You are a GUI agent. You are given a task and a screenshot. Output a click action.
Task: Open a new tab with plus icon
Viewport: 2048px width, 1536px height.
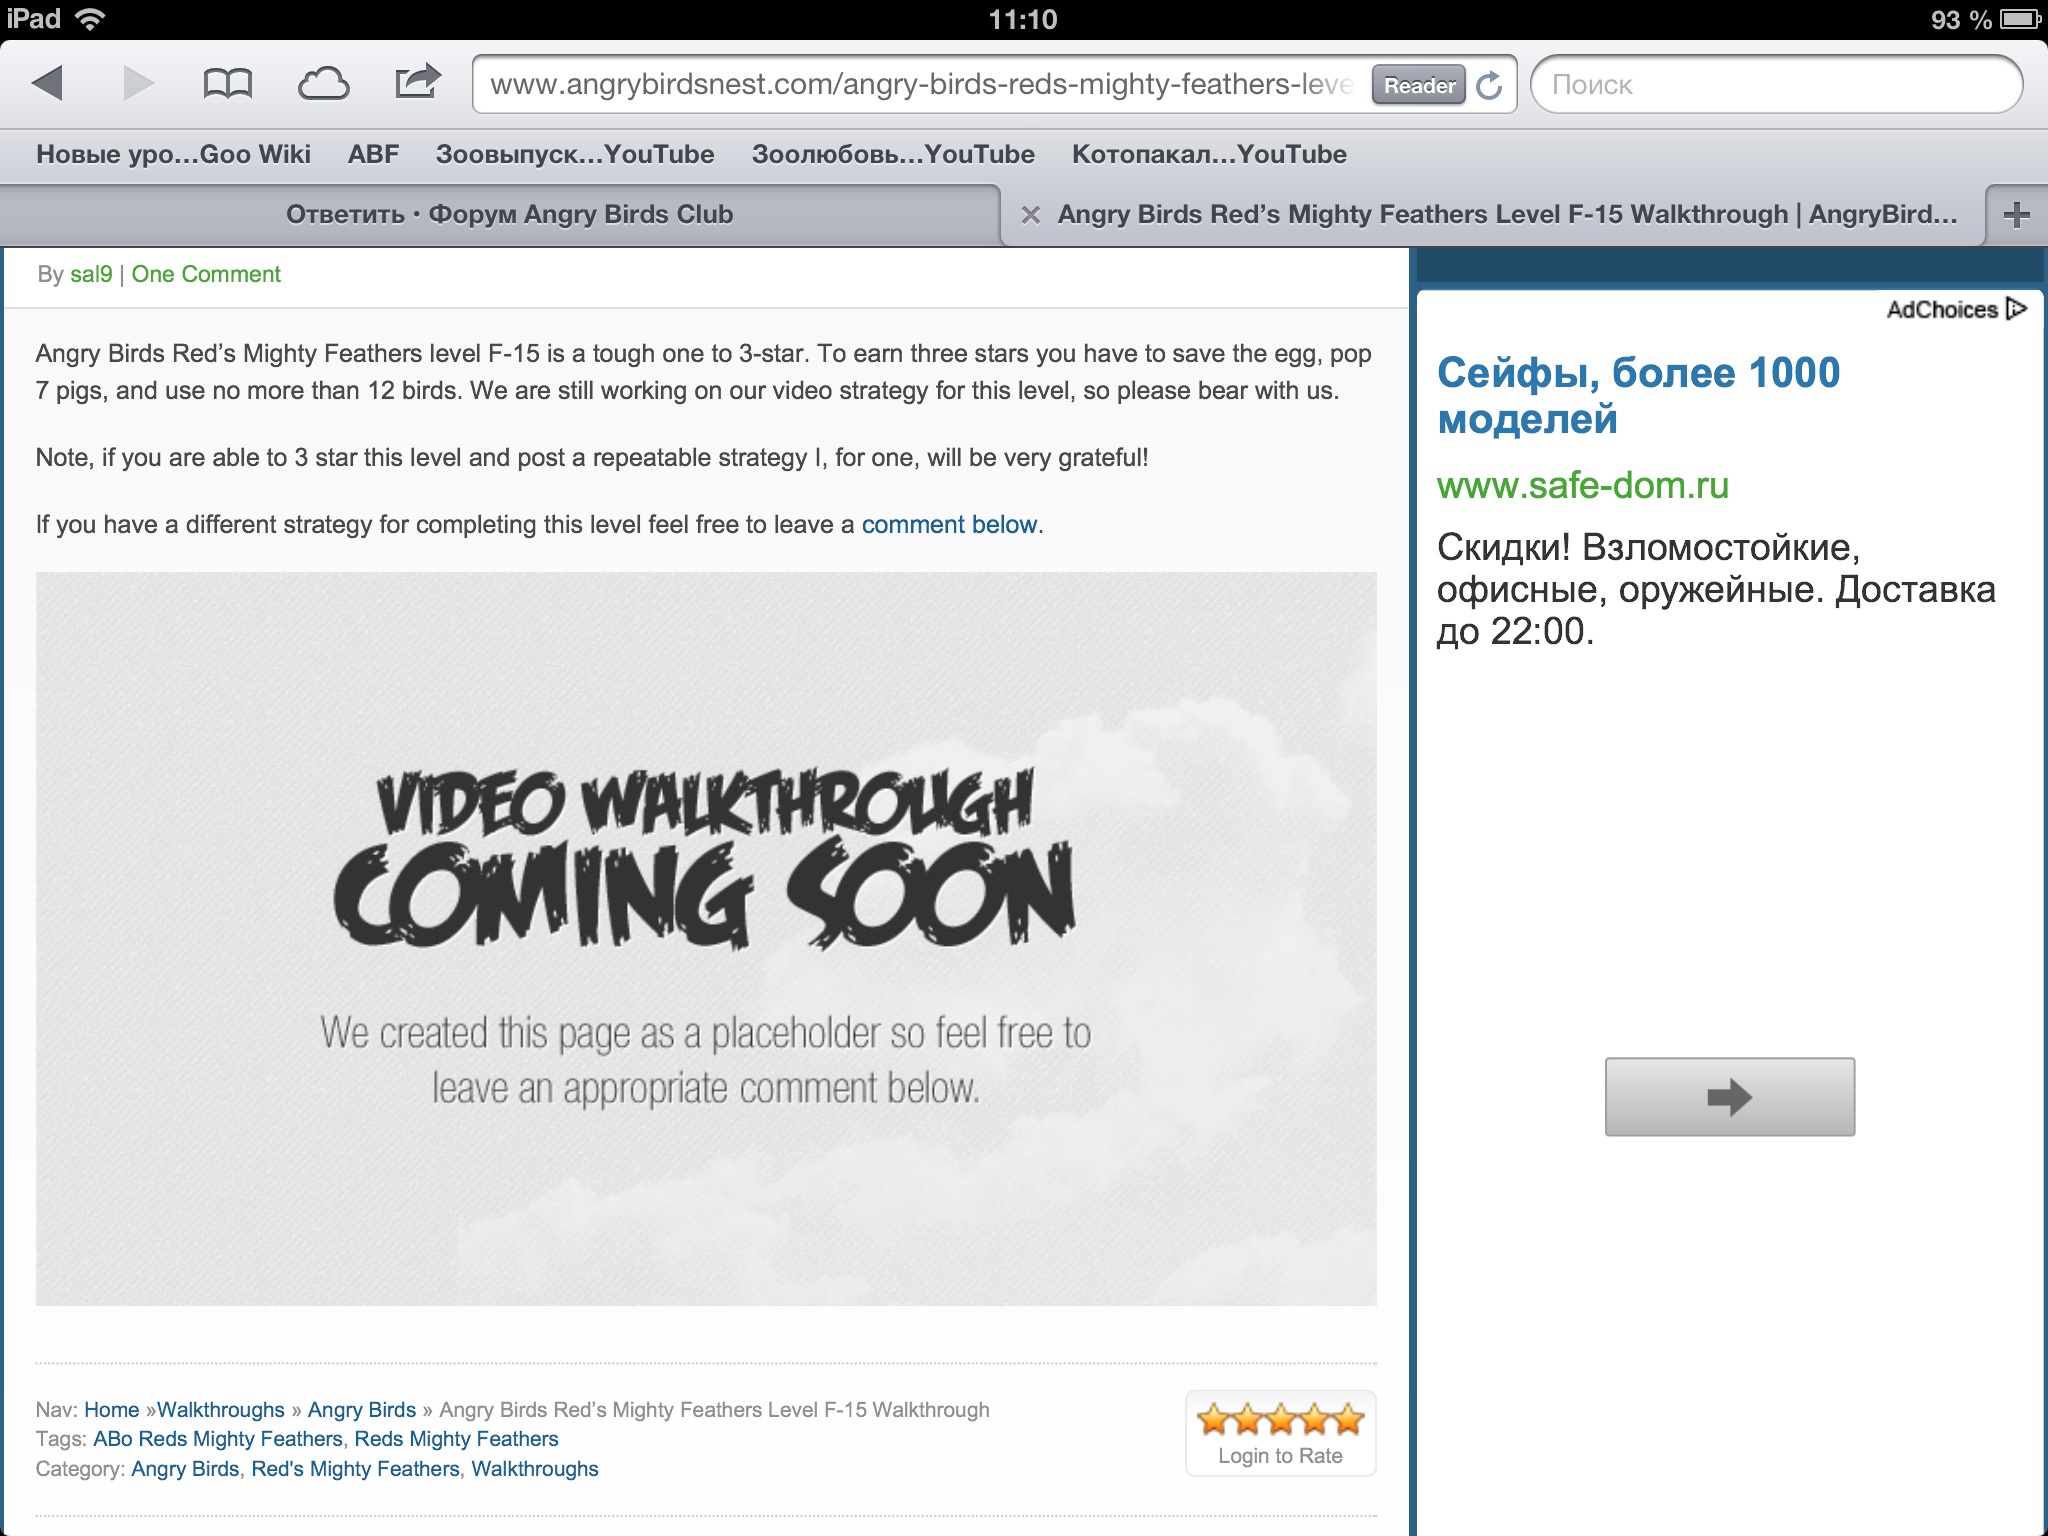coord(2016,214)
